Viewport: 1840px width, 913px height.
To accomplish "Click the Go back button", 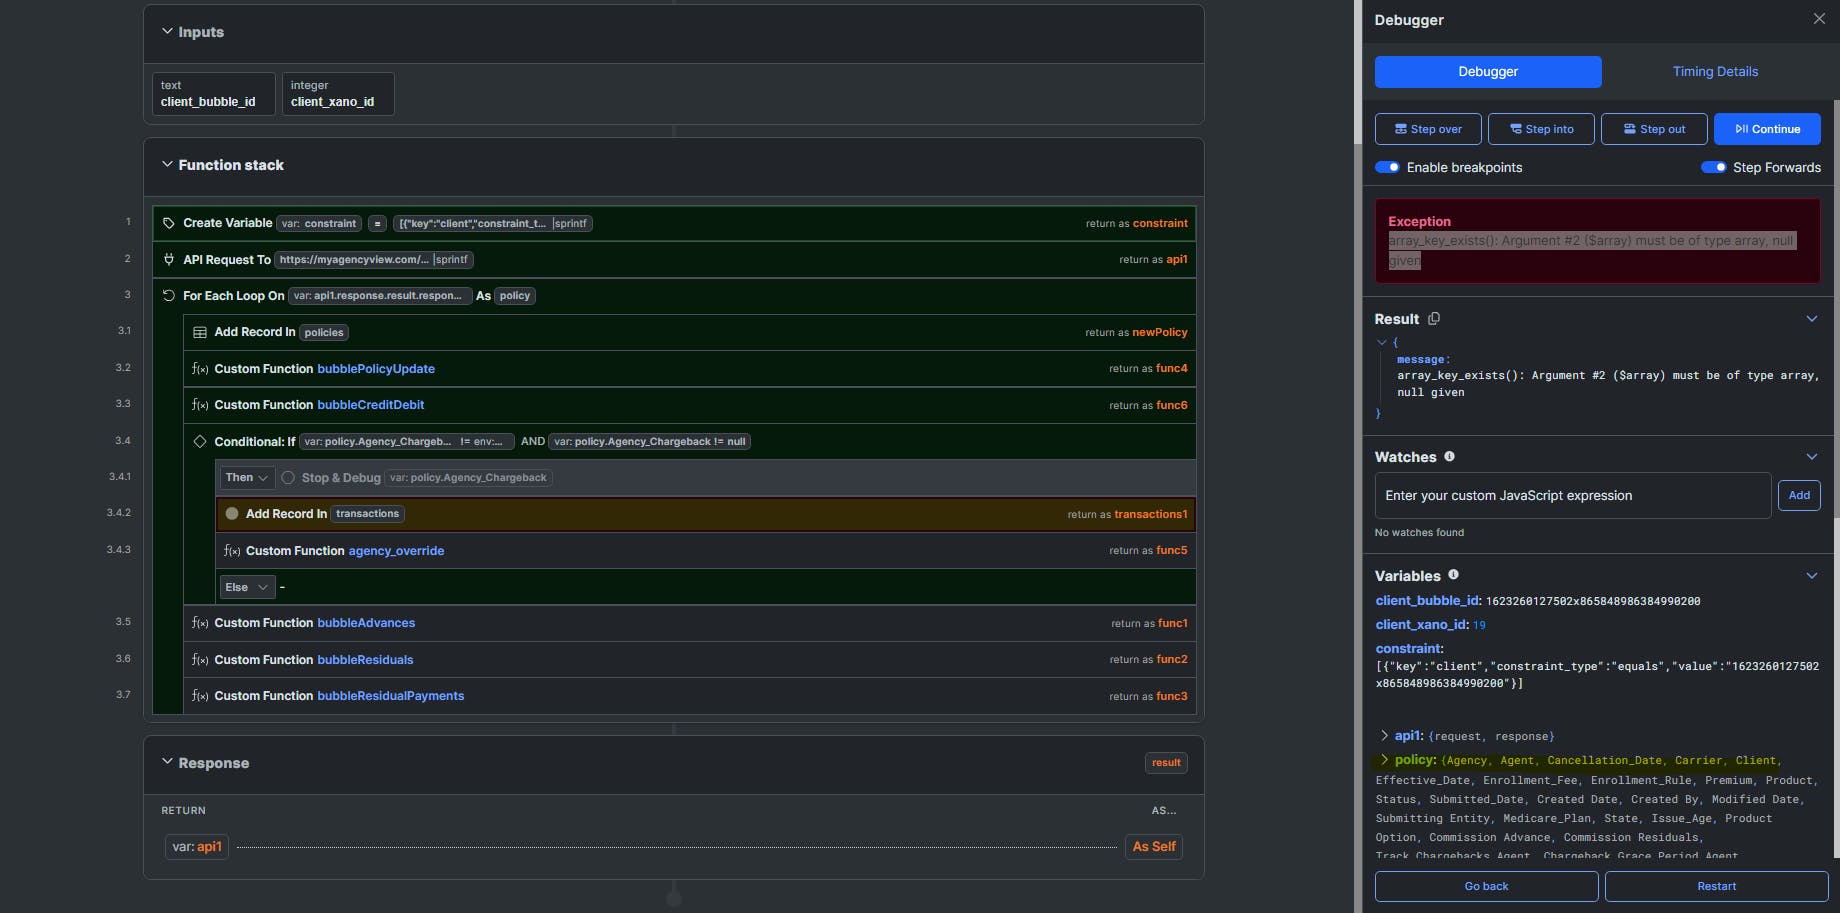I will [x=1486, y=886].
